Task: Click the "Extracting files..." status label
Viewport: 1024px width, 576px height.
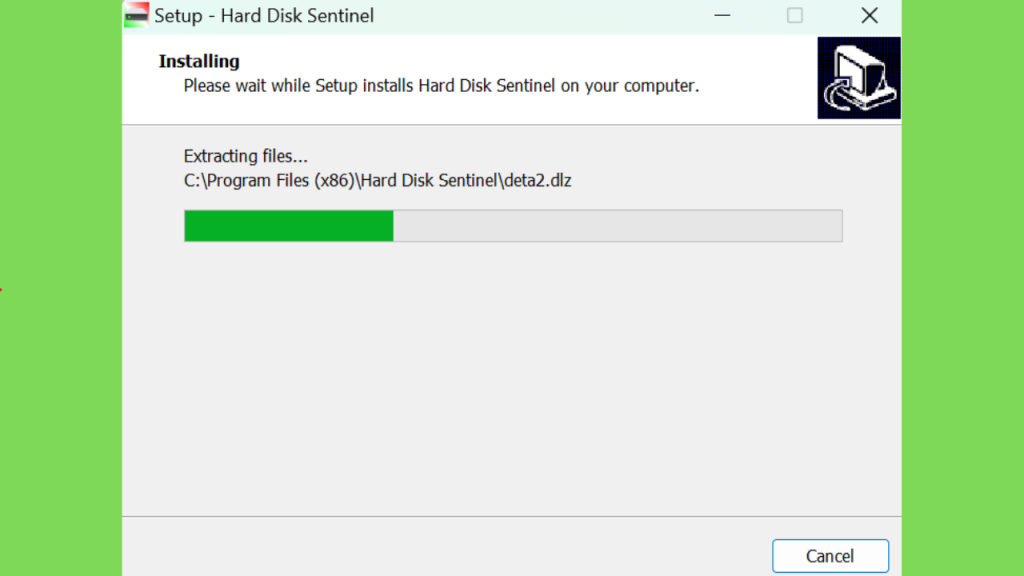Action: point(246,156)
